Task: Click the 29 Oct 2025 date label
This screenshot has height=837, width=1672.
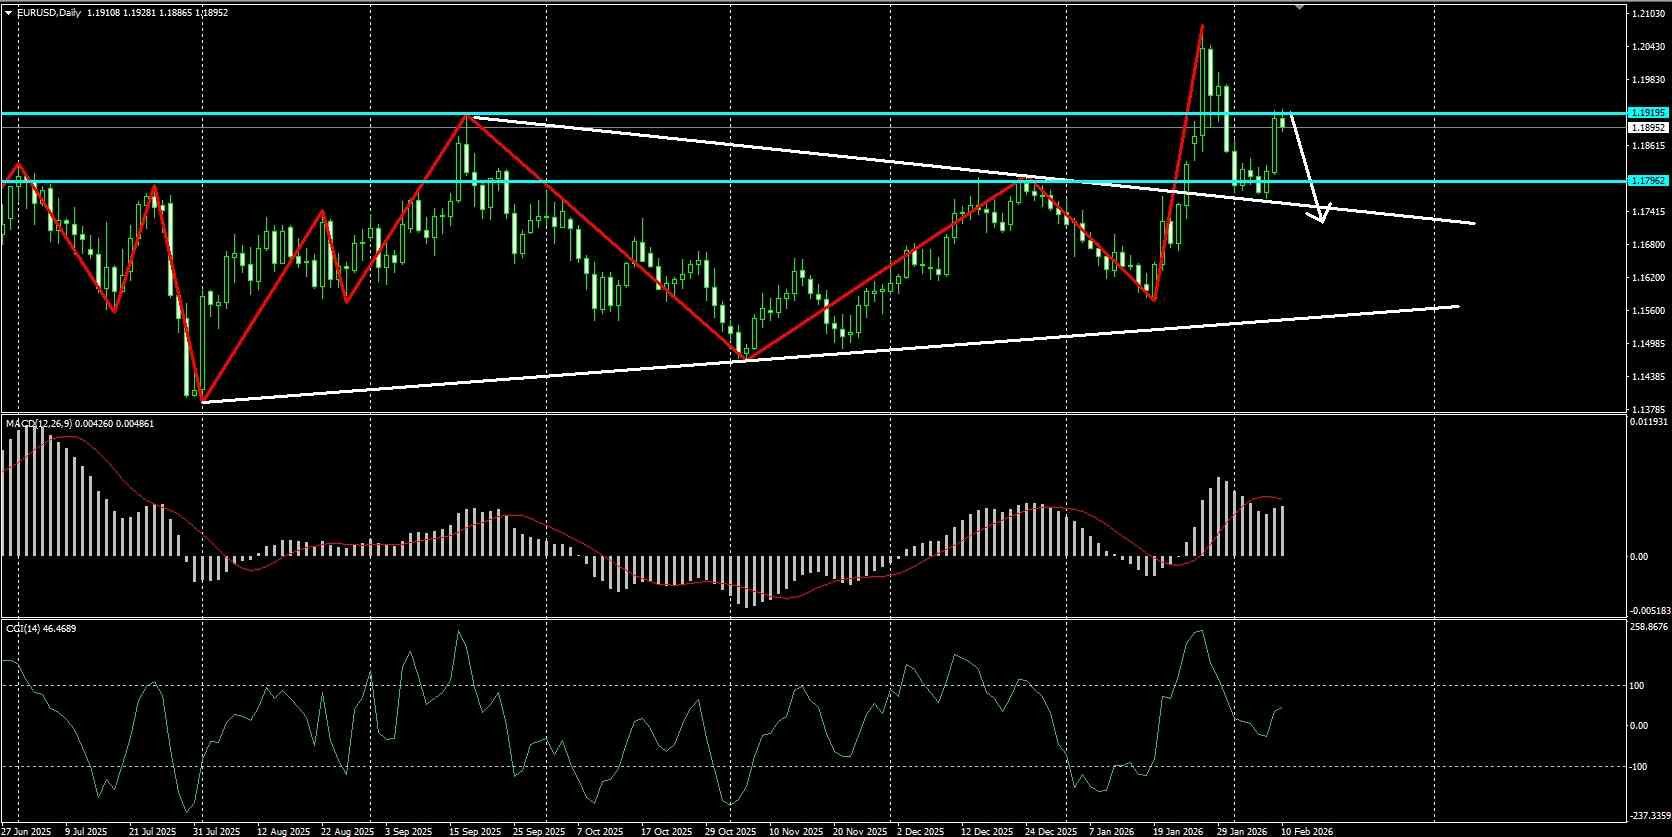Action: pyautogui.click(x=730, y=831)
